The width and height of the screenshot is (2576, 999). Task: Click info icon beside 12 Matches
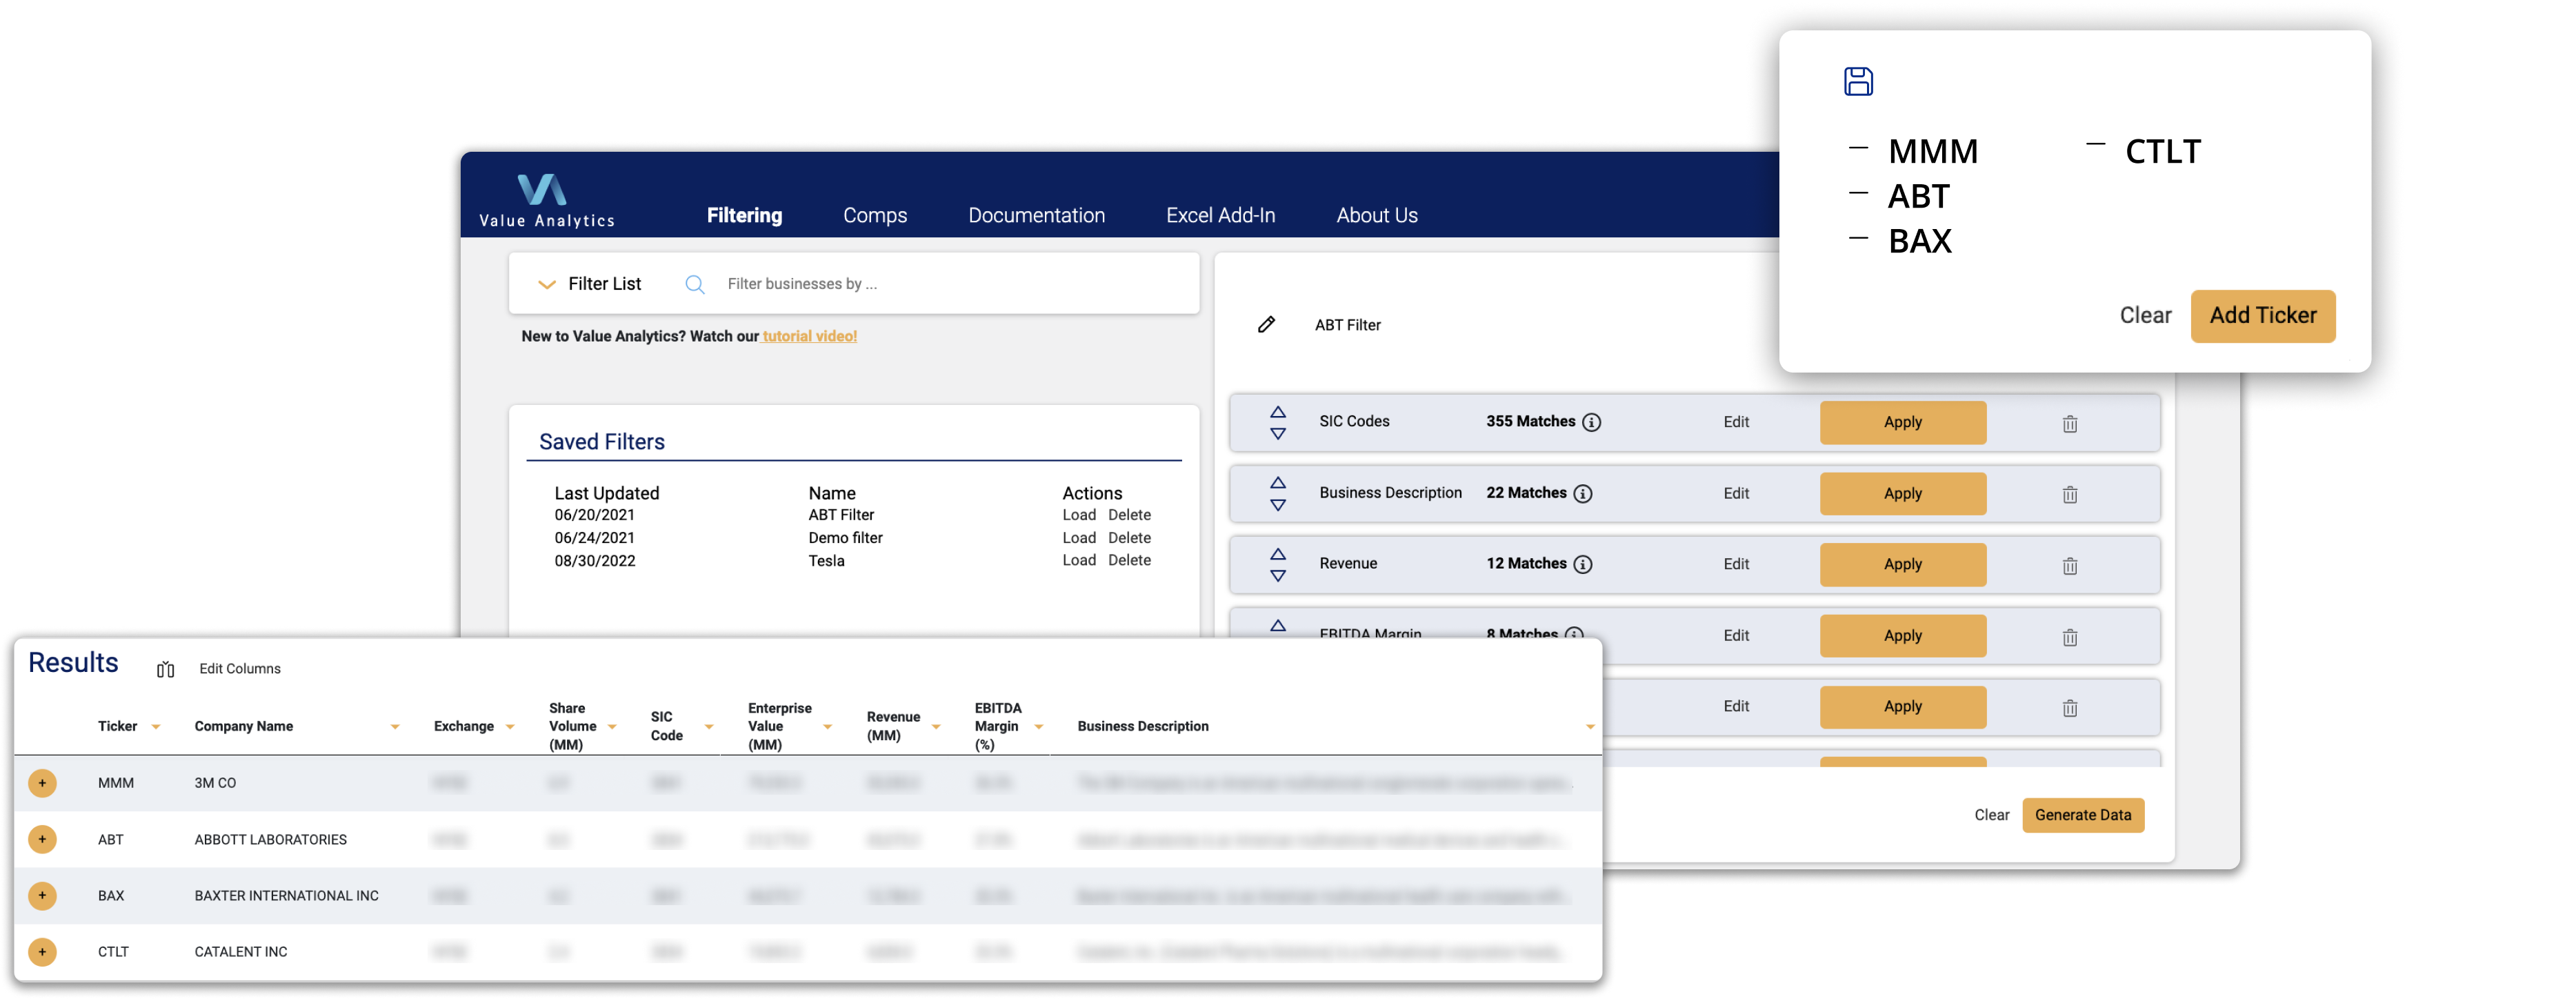point(1583,565)
